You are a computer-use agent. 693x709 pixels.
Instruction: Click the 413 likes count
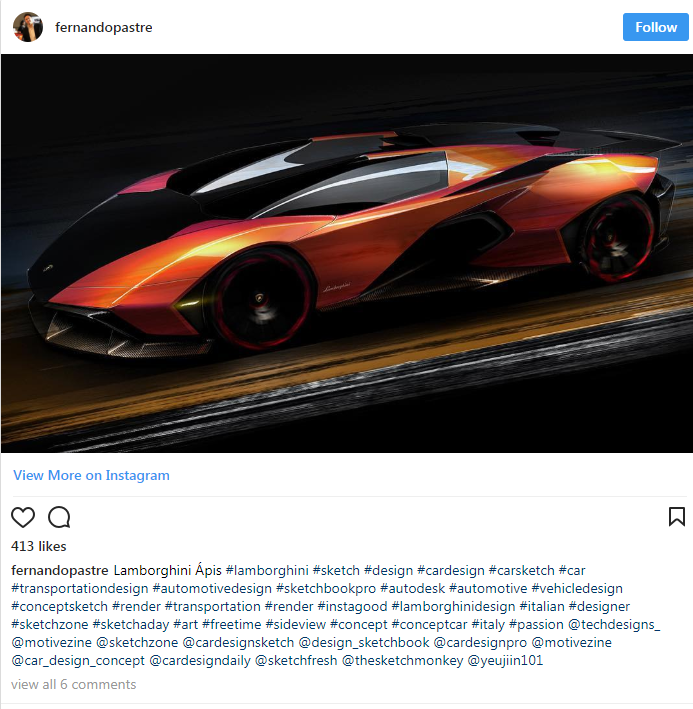click(x=39, y=546)
